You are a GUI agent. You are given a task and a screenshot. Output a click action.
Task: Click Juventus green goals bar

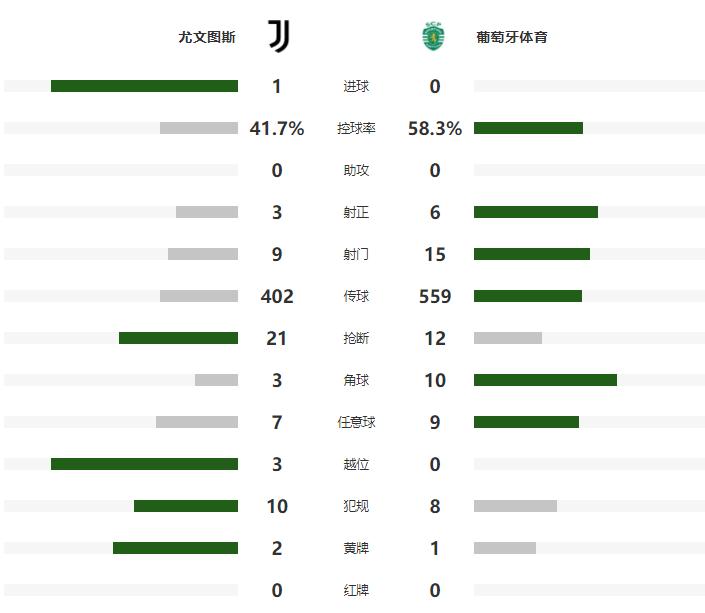[144, 86]
